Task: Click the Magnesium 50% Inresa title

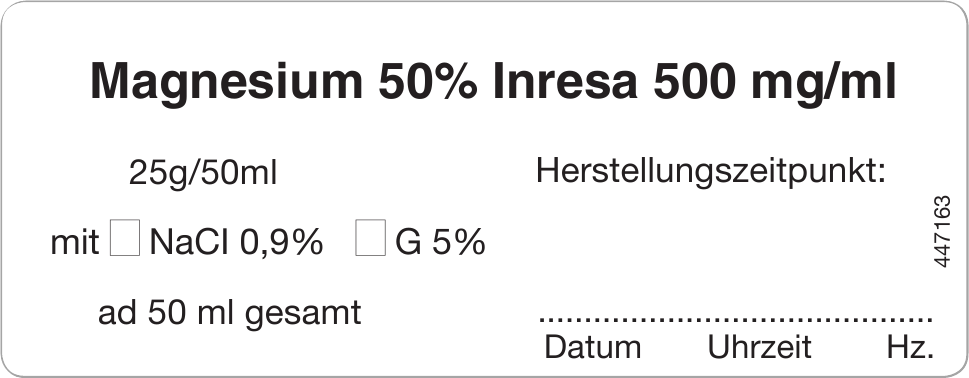Action: tap(493, 83)
